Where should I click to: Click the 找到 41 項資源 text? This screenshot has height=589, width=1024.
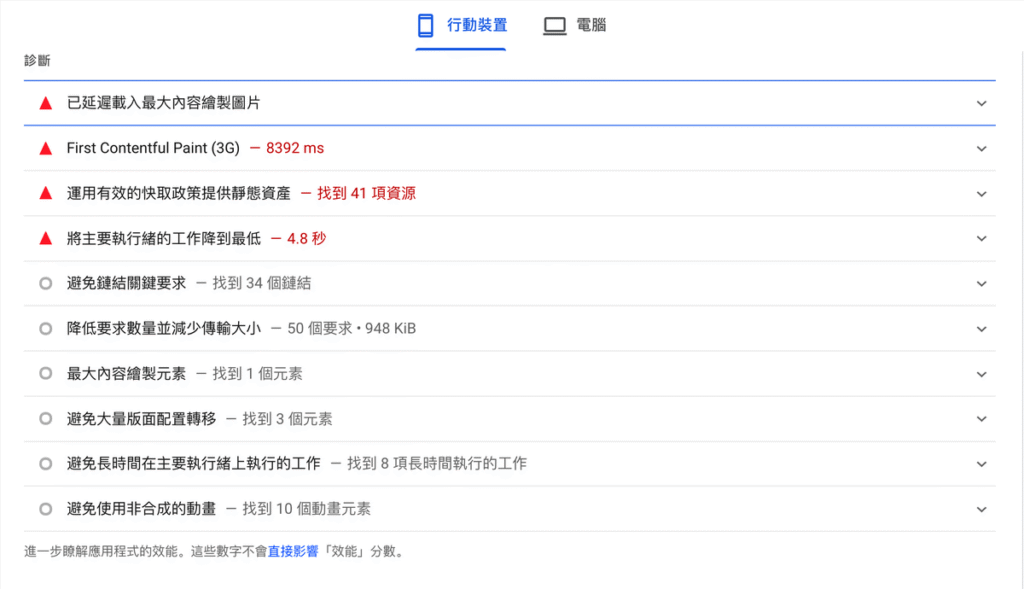(366, 193)
